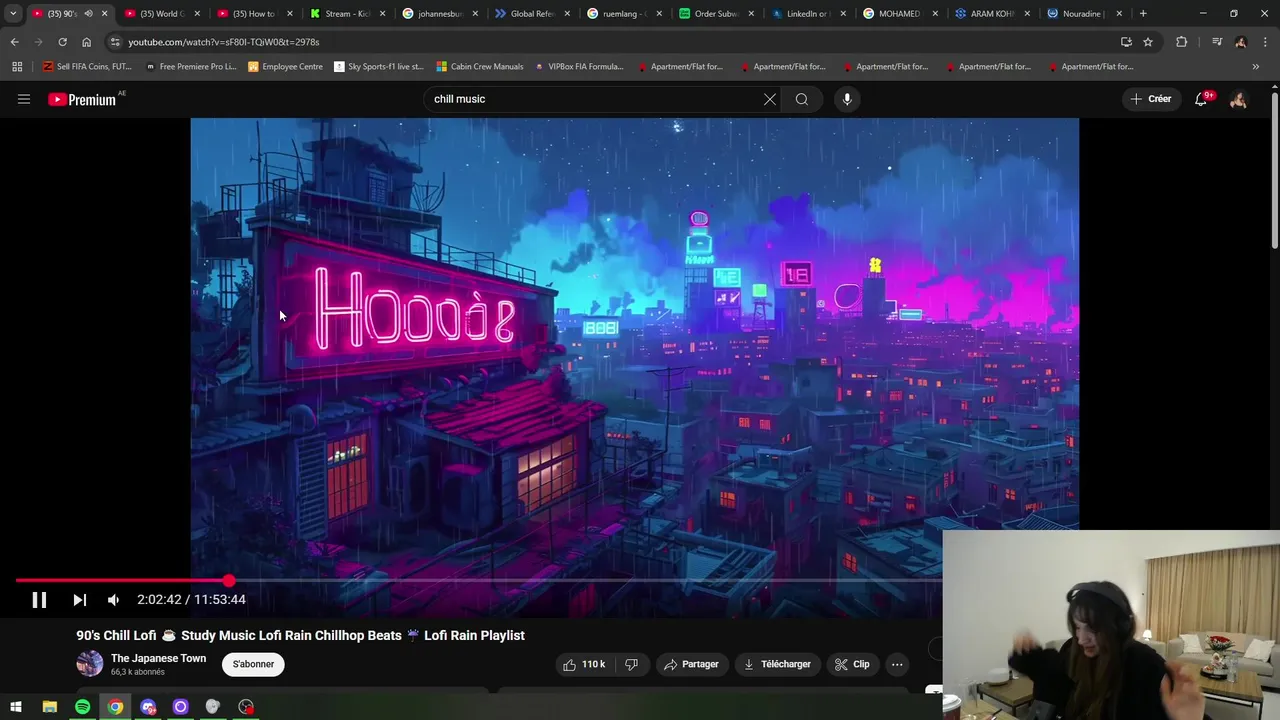Switch to the 'Order Subw' tab
Screen dimensions: 1280x720
click(x=716, y=13)
